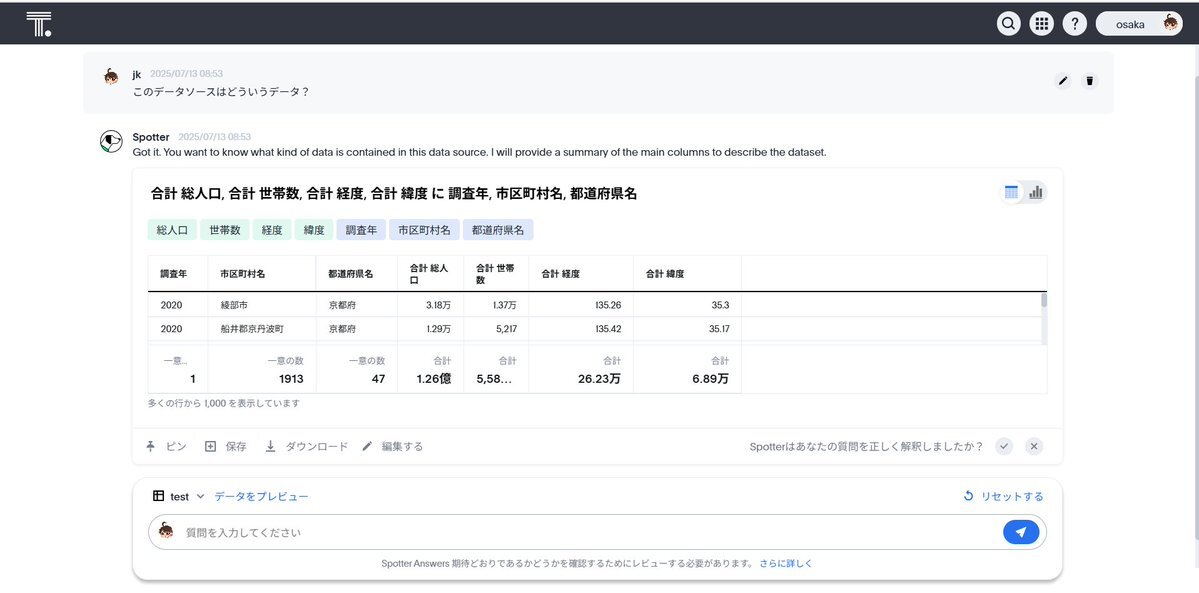Select the 世帯数 token chip
Viewport: 1199px width, 593px height.
click(225, 230)
